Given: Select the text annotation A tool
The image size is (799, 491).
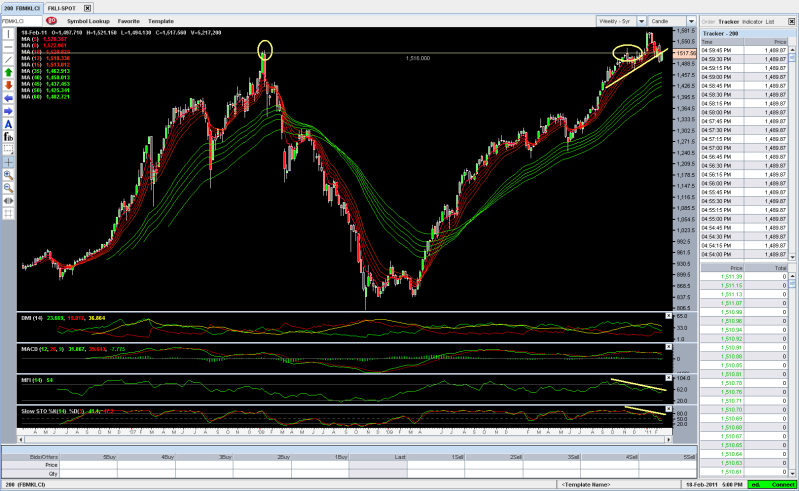Looking at the screenshot, I should pos(8,124).
